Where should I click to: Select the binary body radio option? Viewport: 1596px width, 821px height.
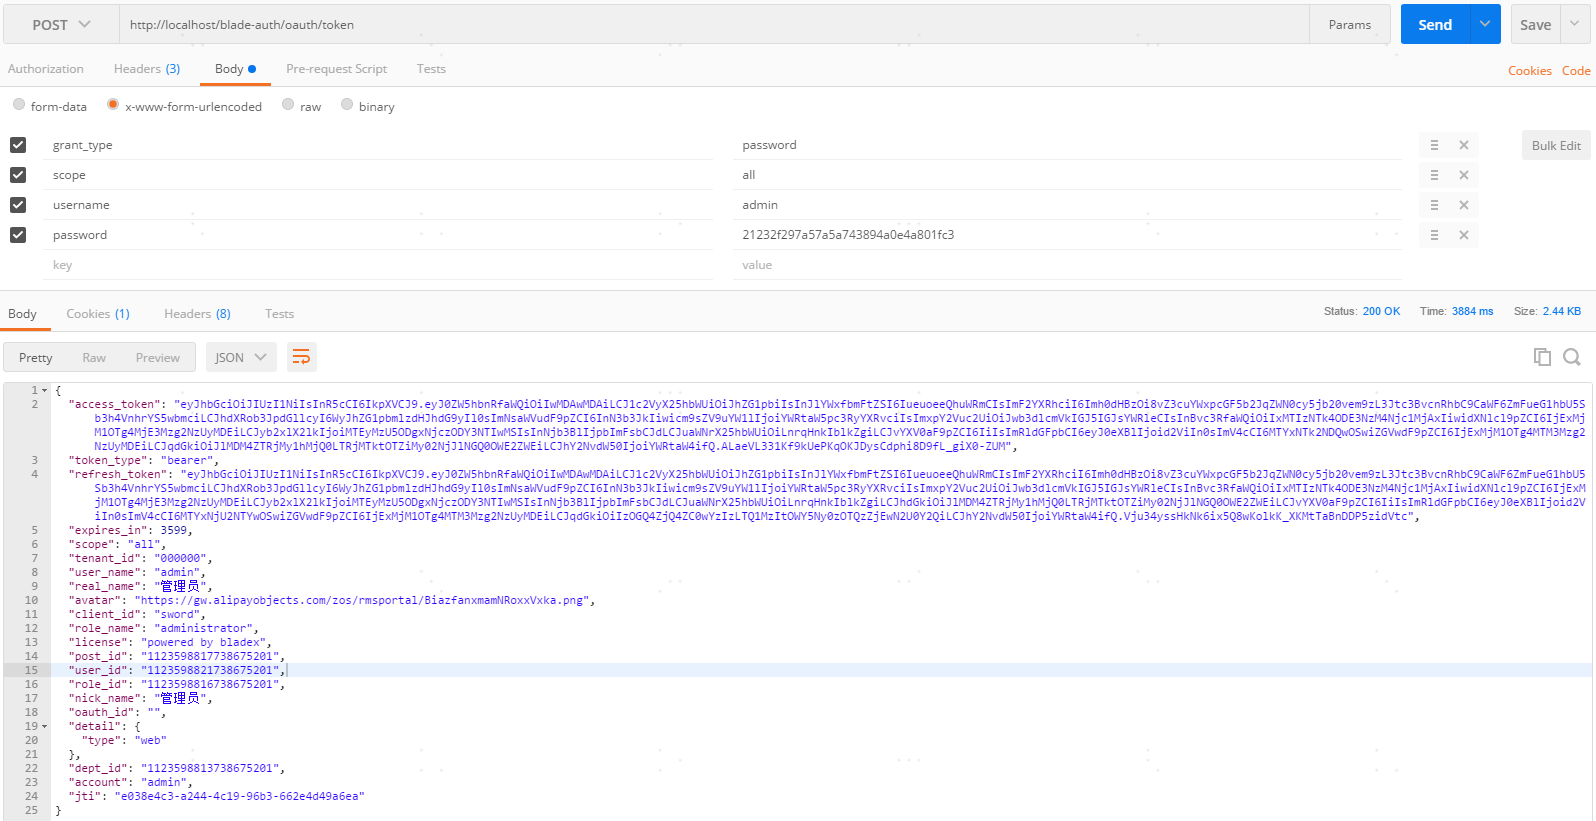pos(347,105)
